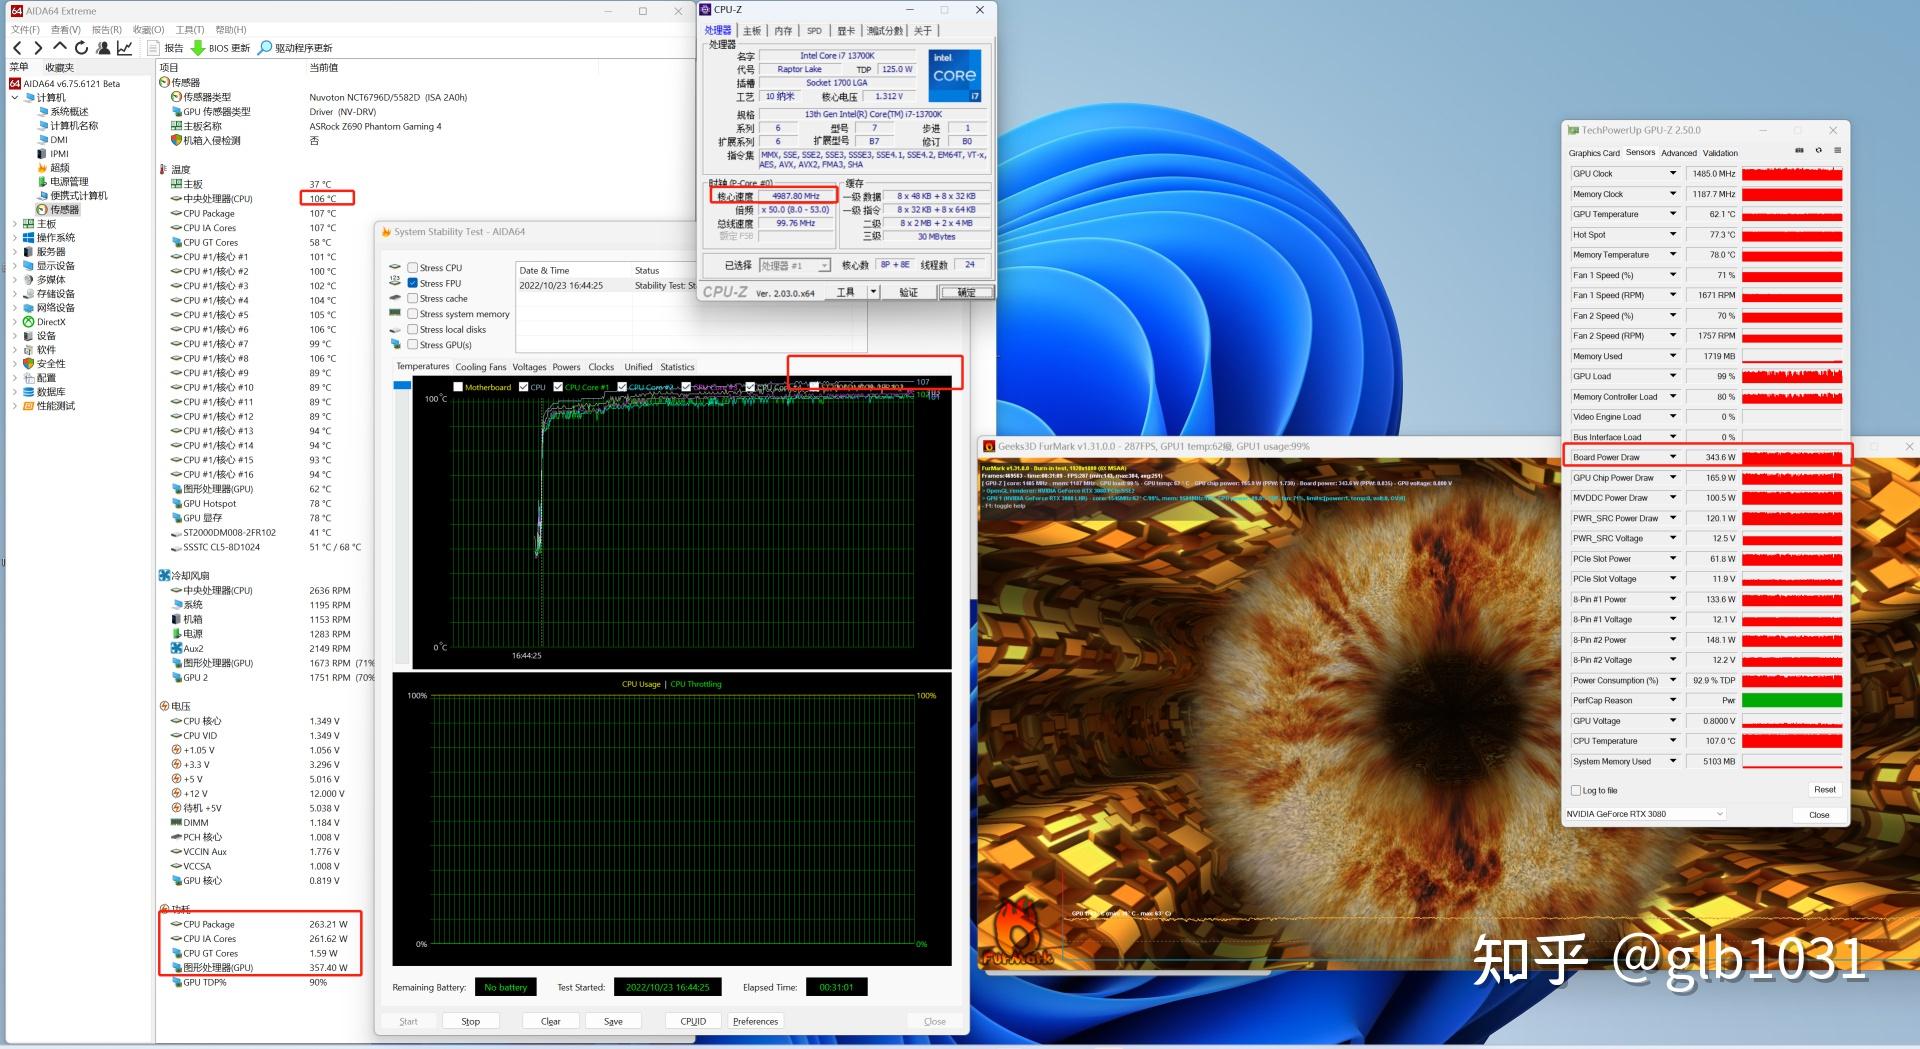Screen dimensions: 1920x1049
Task: Click PerfCap Reason green bar in GPU-Z
Action: click(1792, 701)
